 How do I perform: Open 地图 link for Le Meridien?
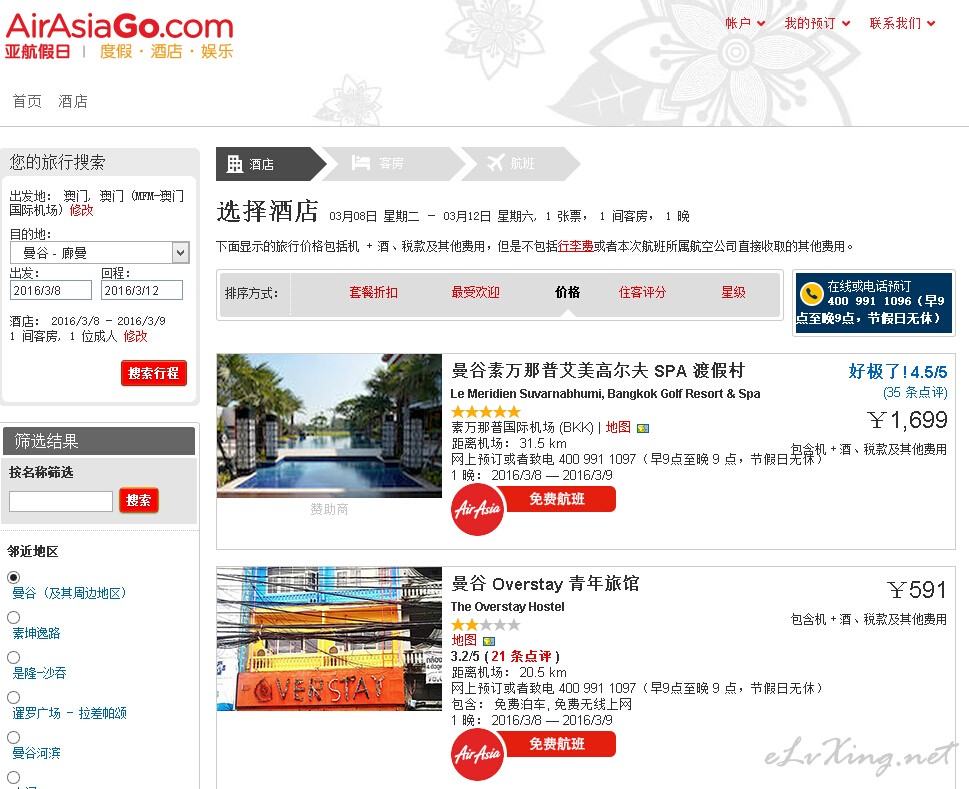[x=618, y=428]
